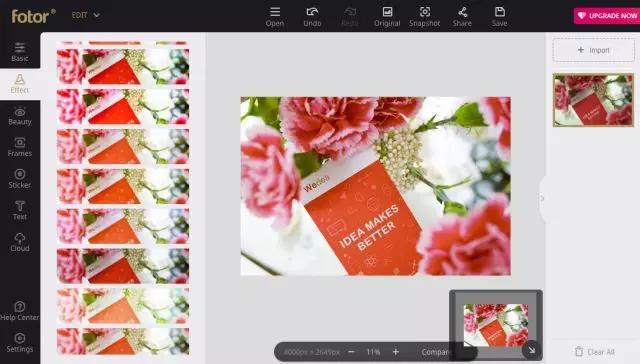Screen dimensions: 640x364
Task: Collapse the right side panel arrow
Action: tap(542, 198)
